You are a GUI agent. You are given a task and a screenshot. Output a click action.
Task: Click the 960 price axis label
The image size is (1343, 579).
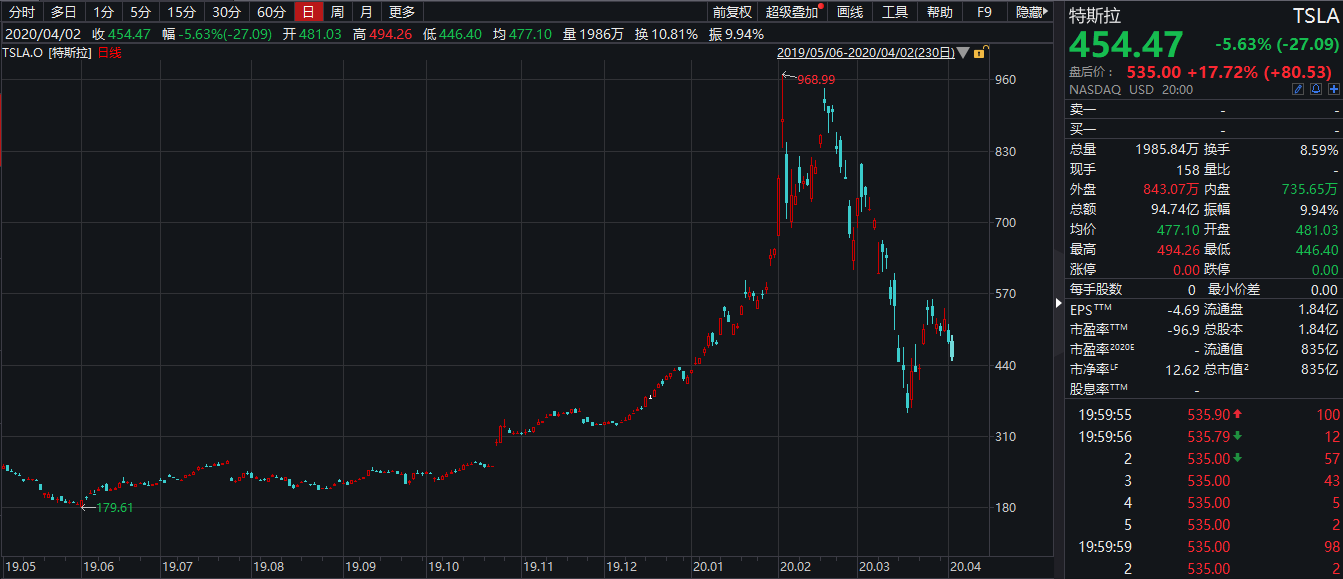point(1007,79)
